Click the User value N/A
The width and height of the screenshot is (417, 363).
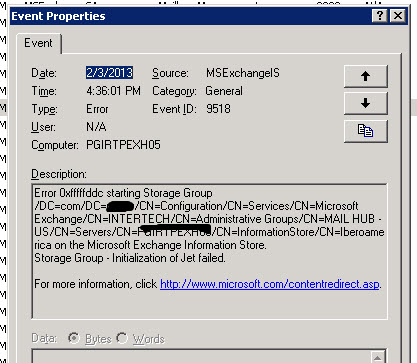coord(96,127)
